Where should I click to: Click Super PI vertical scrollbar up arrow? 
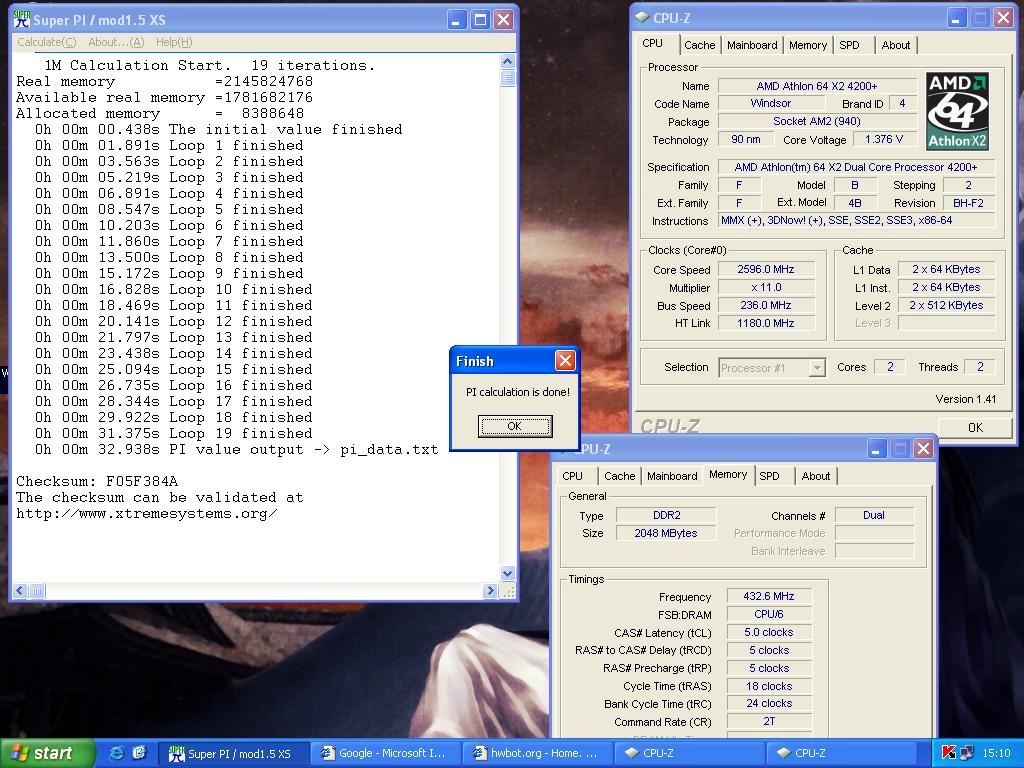(507, 61)
